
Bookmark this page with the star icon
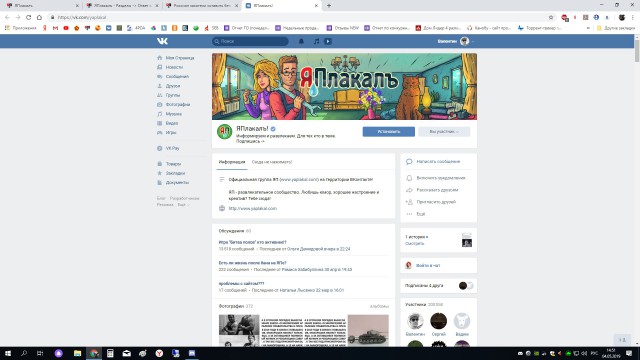coord(551,17)
